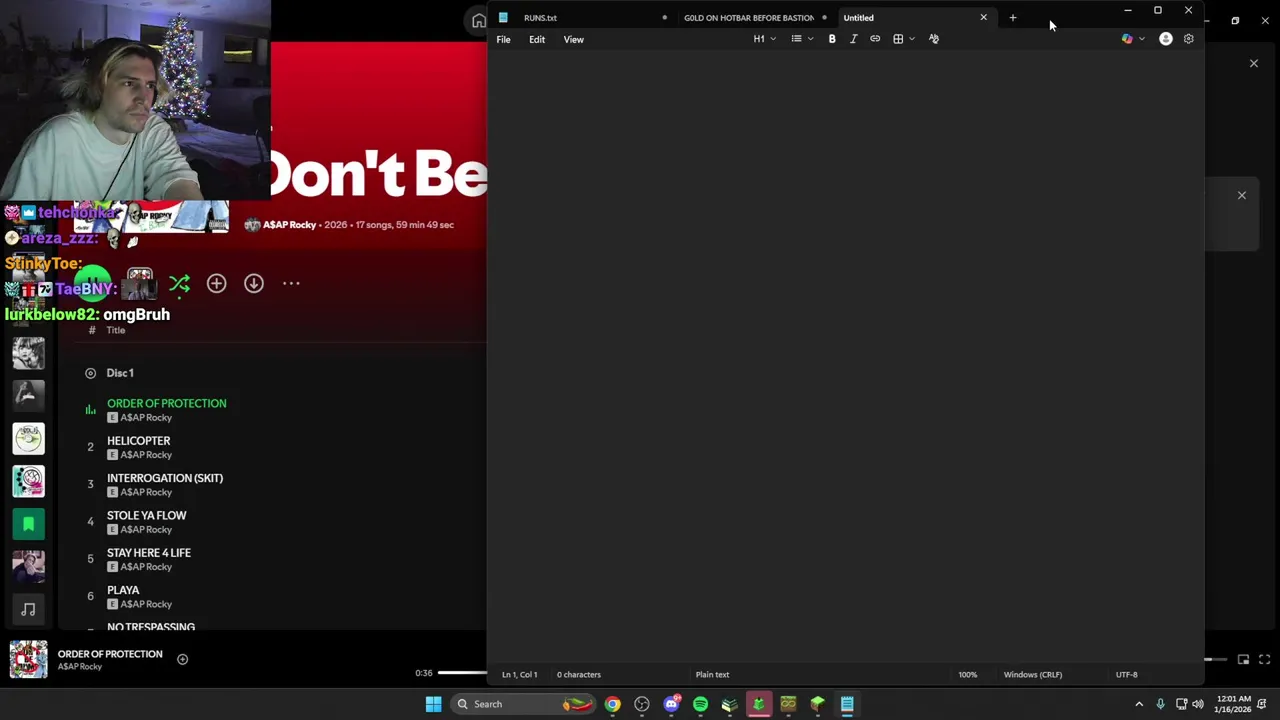Expand the Copilot dropdown arrow

point(1142,39)
